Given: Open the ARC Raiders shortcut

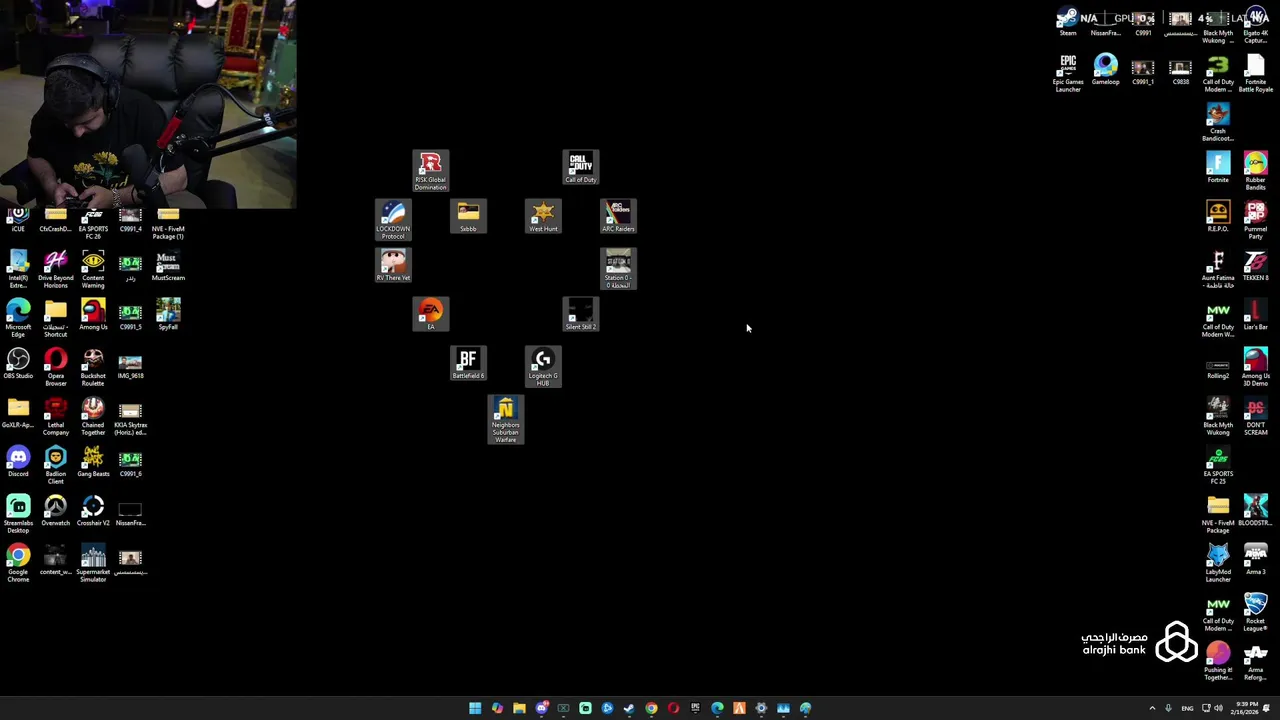Looking at the screenshot, I should (x=618, y=216).
